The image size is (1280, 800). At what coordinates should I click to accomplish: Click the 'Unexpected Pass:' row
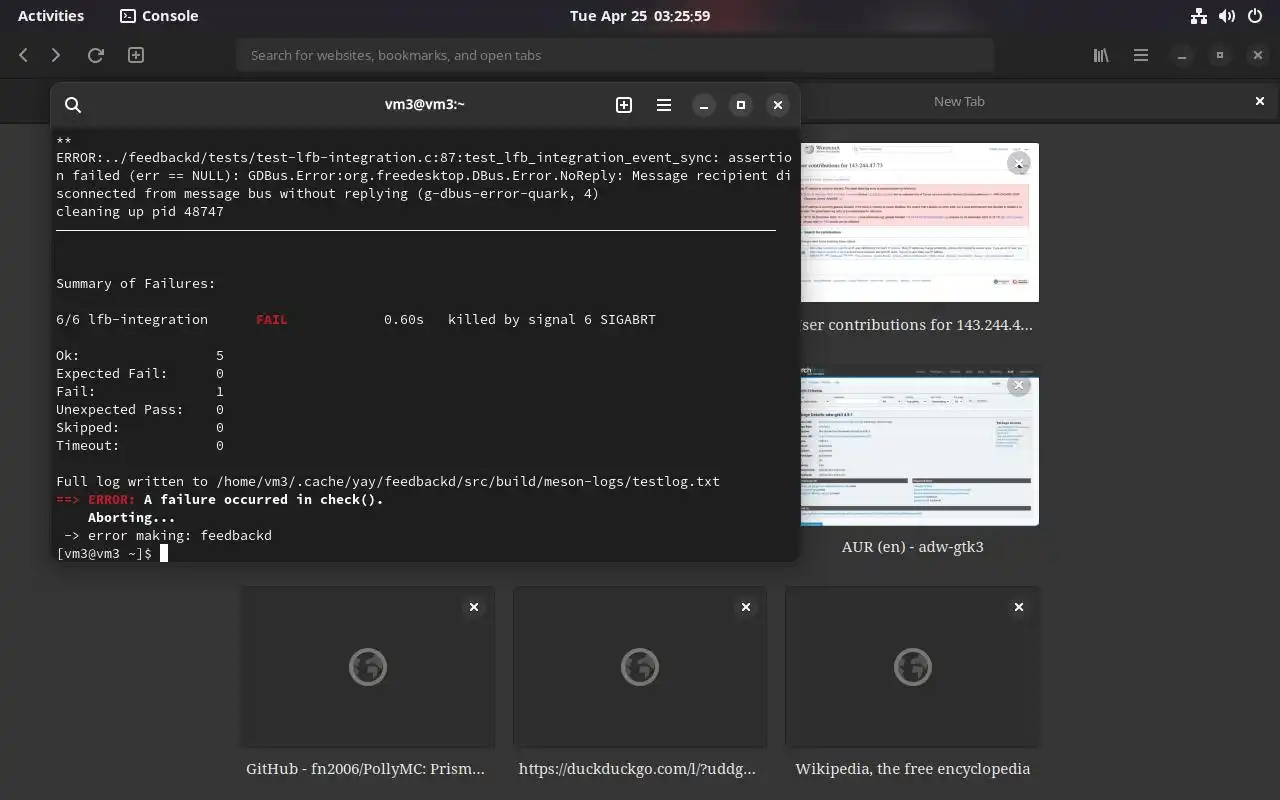pos(140,410)
